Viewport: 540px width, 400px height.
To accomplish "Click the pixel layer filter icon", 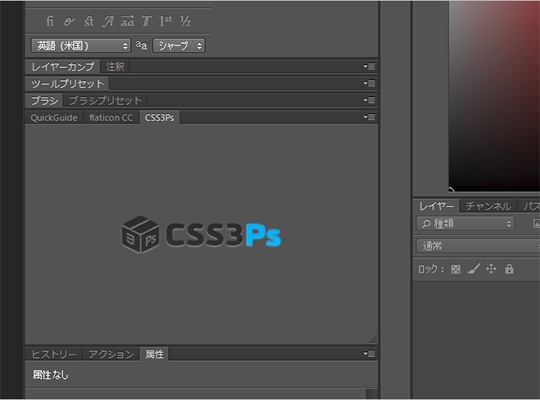I will click(x=536, y=224).
